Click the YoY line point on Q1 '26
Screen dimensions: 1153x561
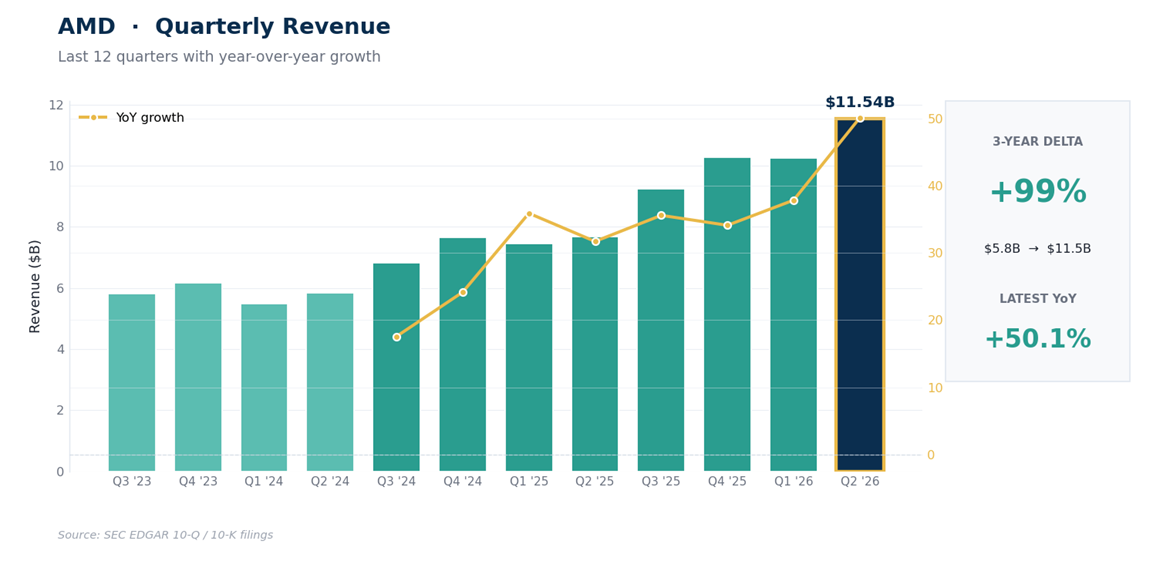click(793, 201)
